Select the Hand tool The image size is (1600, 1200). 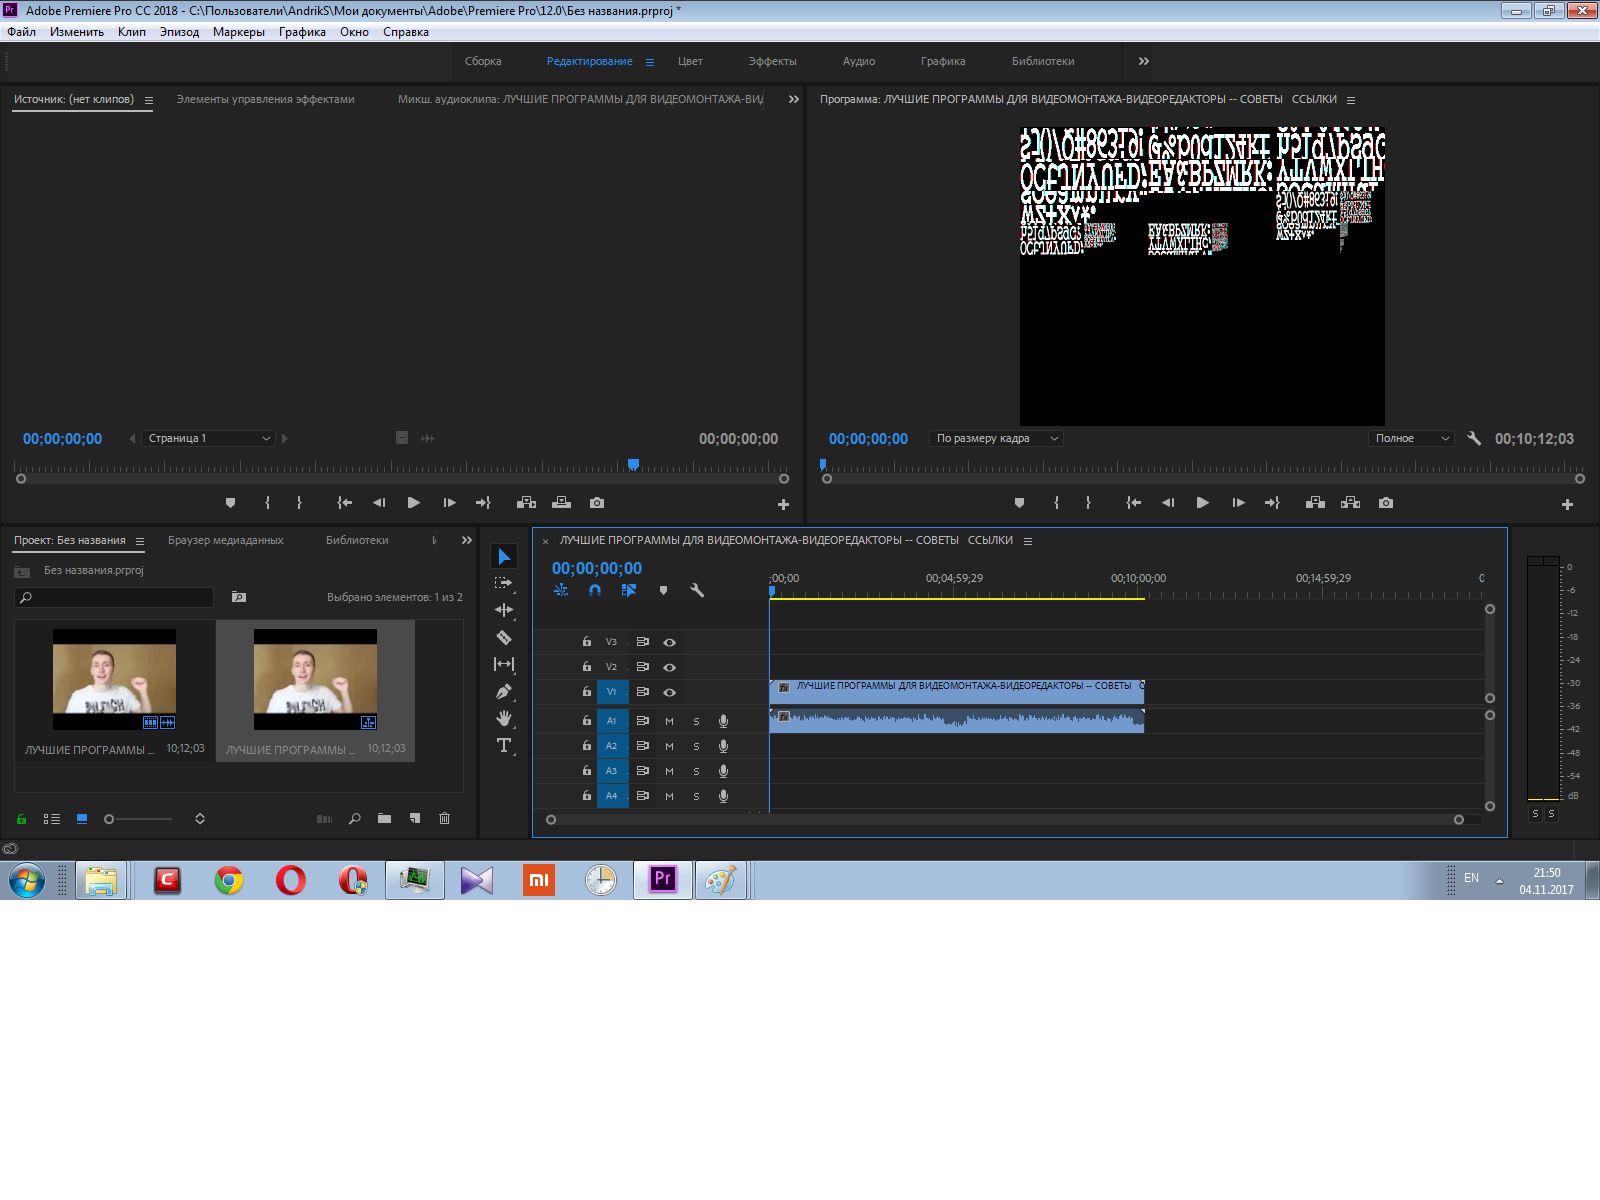tap(504, 718)
